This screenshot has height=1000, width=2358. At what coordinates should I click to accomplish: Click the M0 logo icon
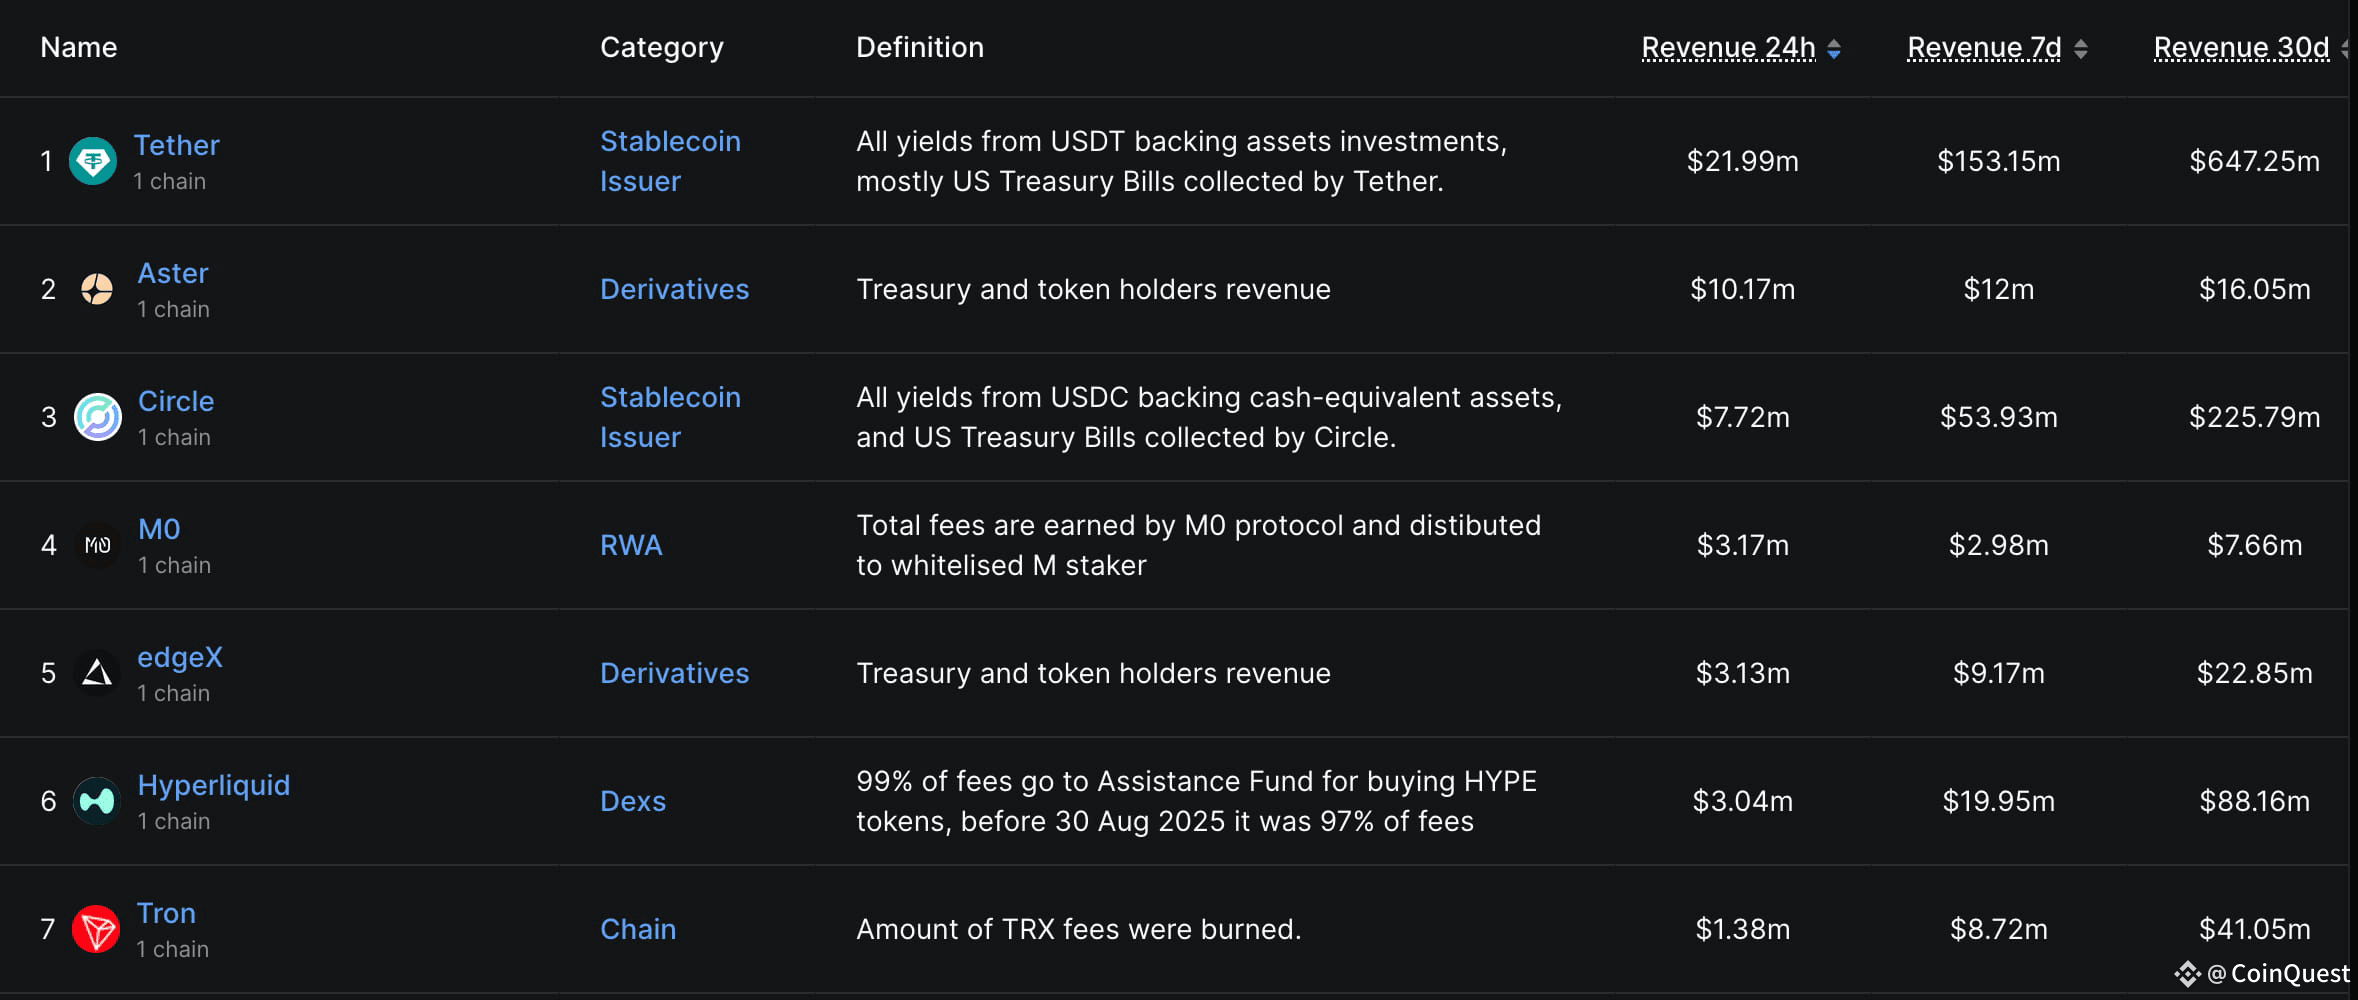point(98,545)
